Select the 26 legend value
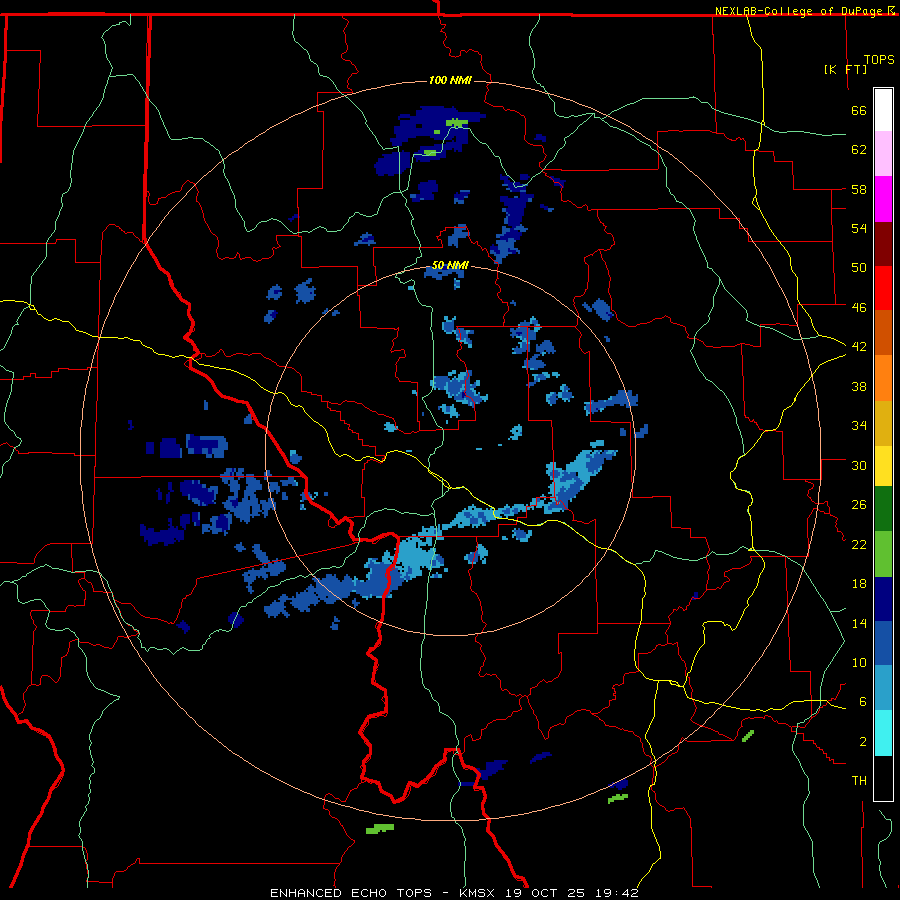This screenshot has width=900, height=900. coord(859,505)
